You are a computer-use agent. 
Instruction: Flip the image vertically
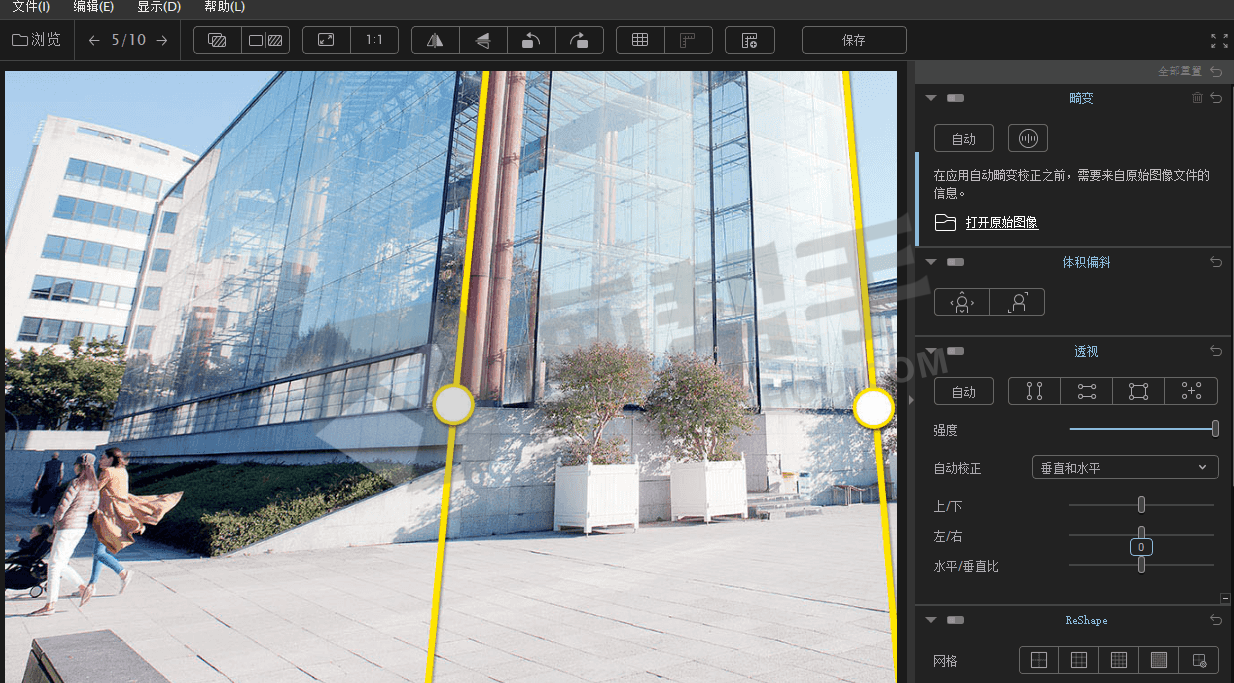click(483, 40)
